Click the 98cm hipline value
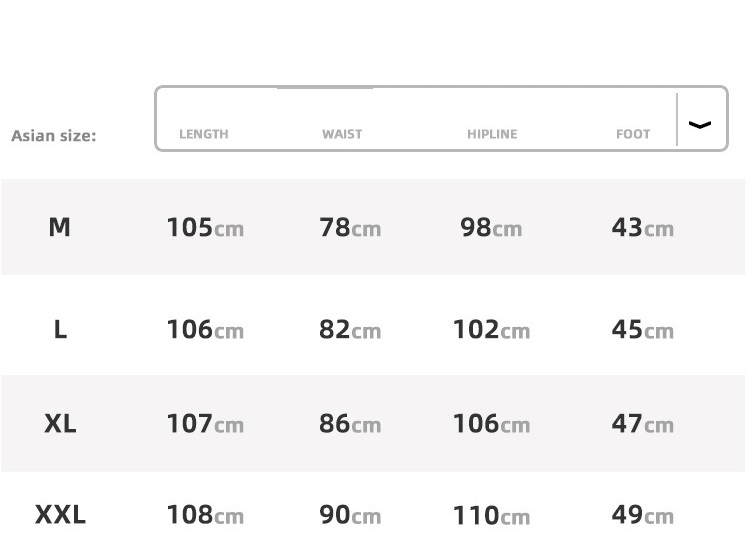Viewport: 749px width, 553px height. (491, 228)
